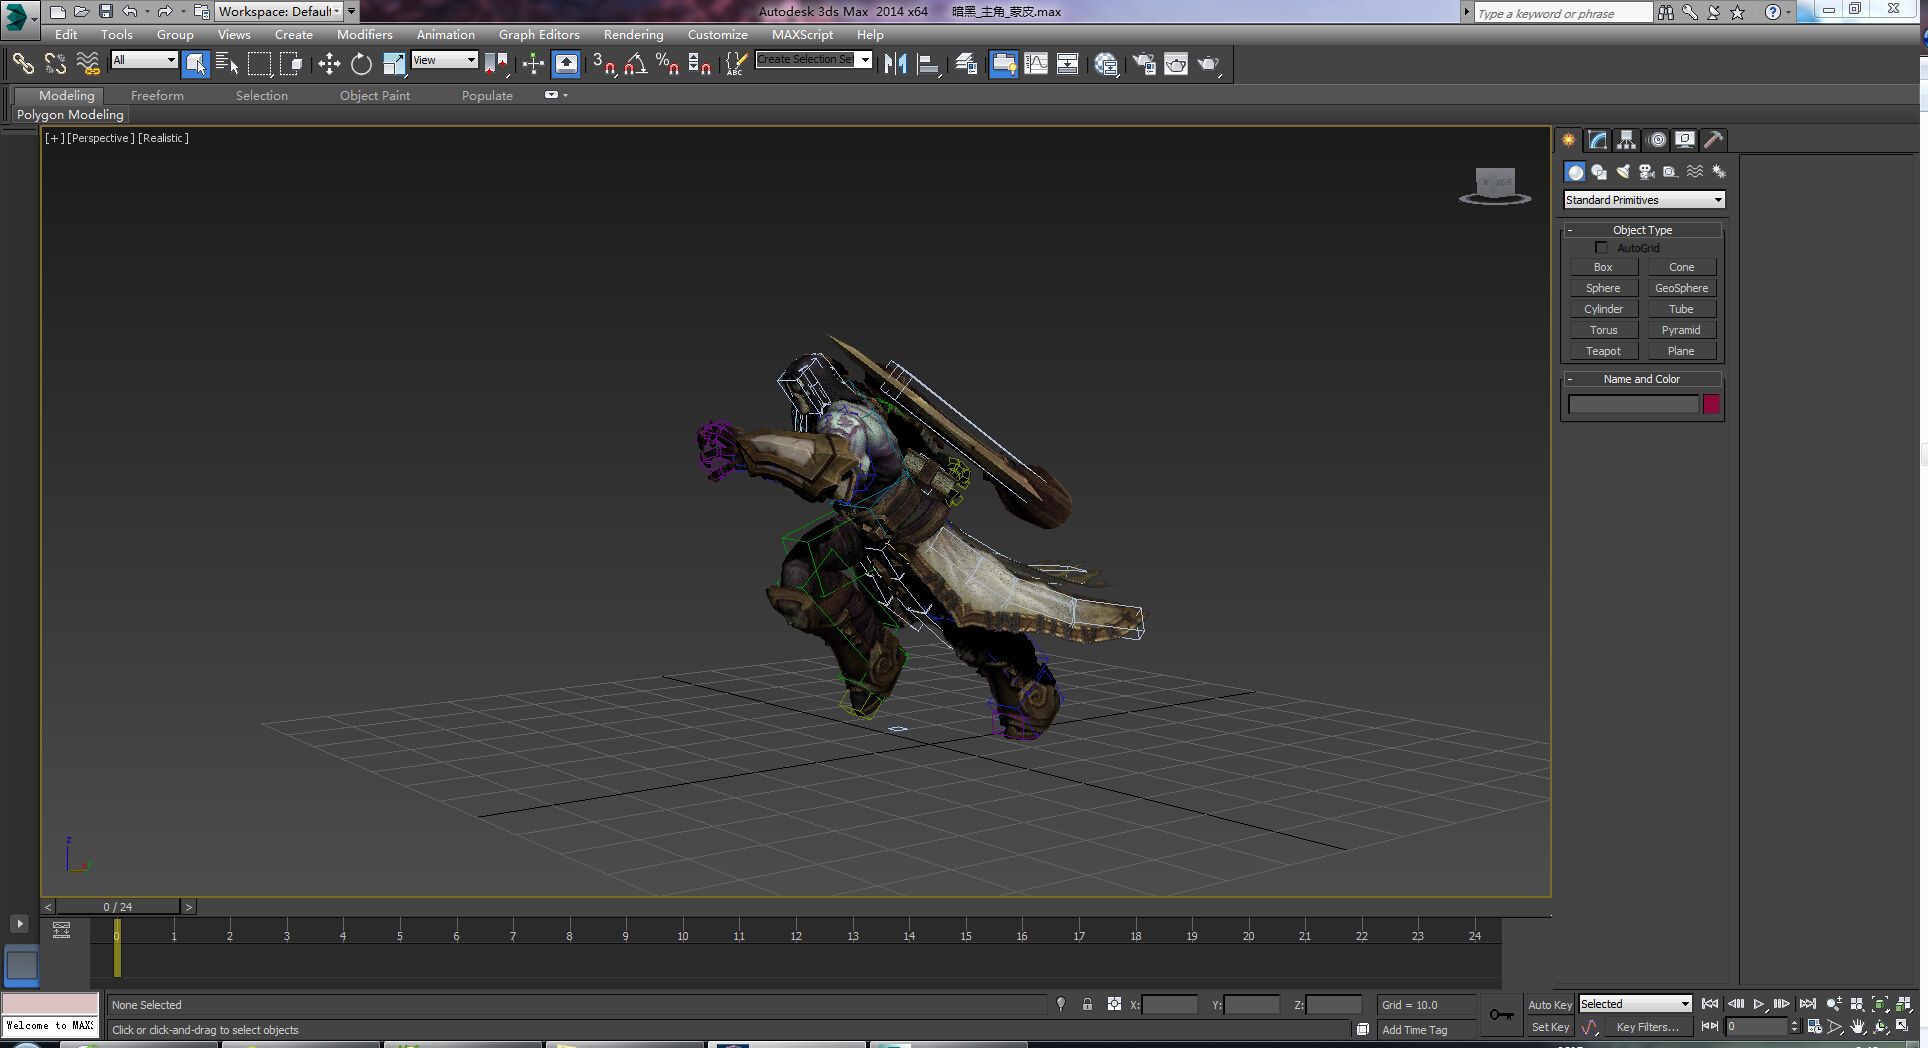This screenshot has height=1048, width=1928.
Task: Open the Material Editor icon
Action: (1106, 64)
